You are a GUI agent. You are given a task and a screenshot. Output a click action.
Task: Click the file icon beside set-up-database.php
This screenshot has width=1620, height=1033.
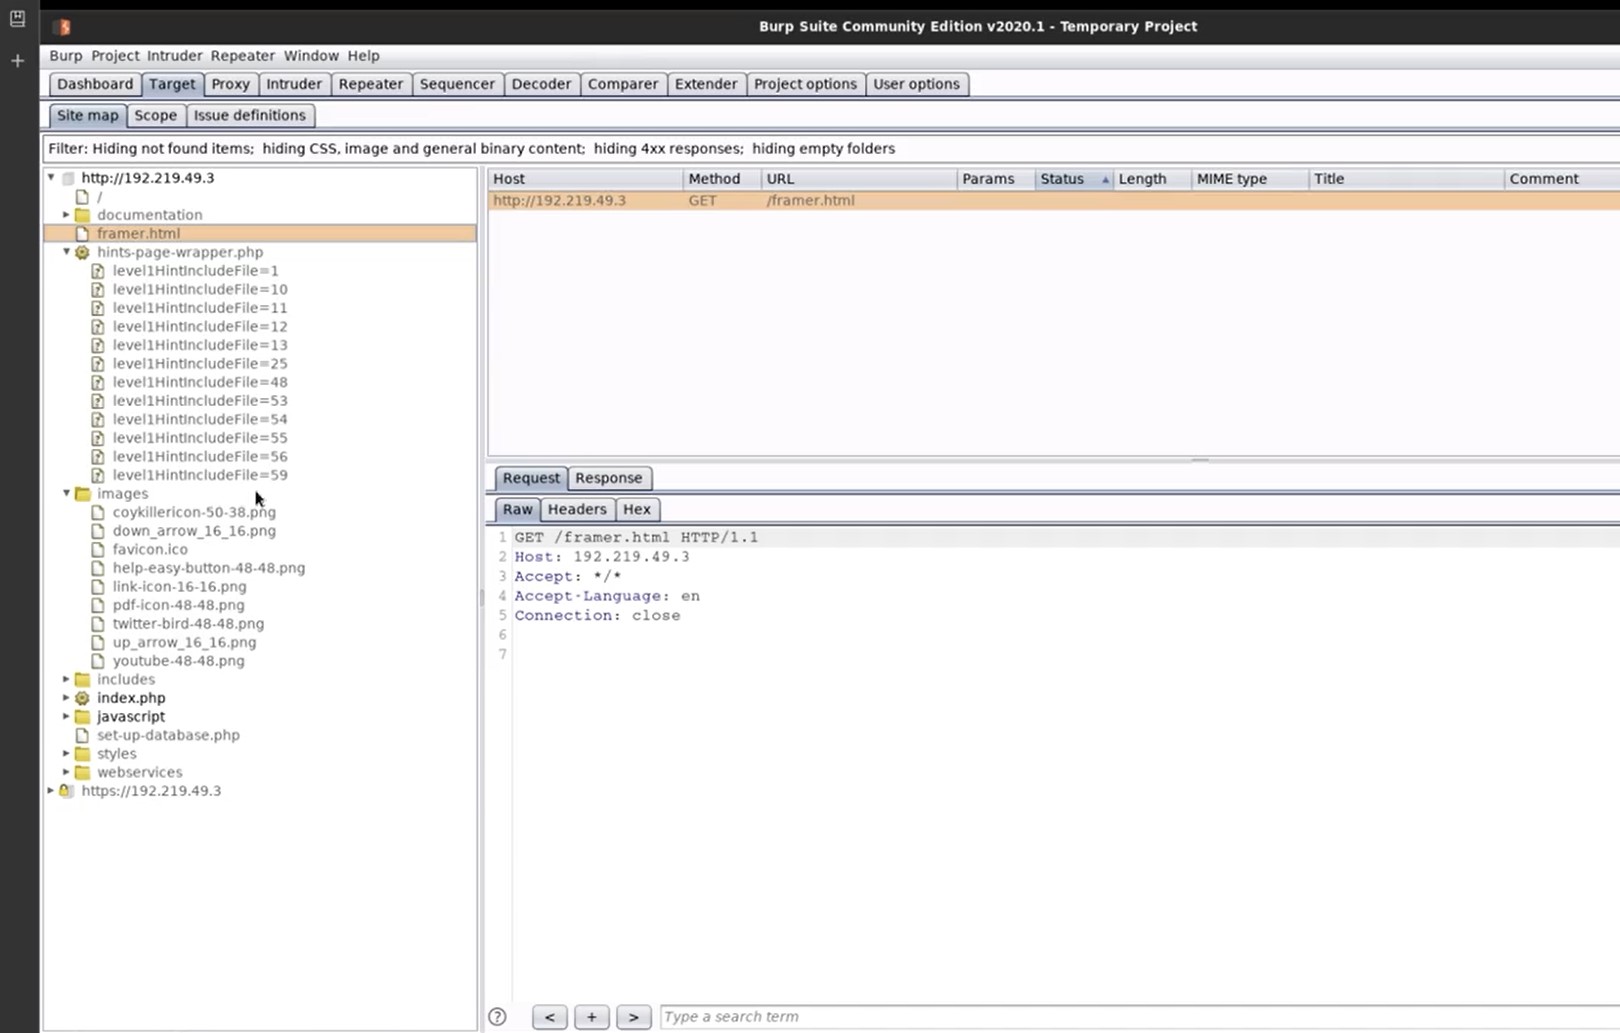click(x=83, y=735)
